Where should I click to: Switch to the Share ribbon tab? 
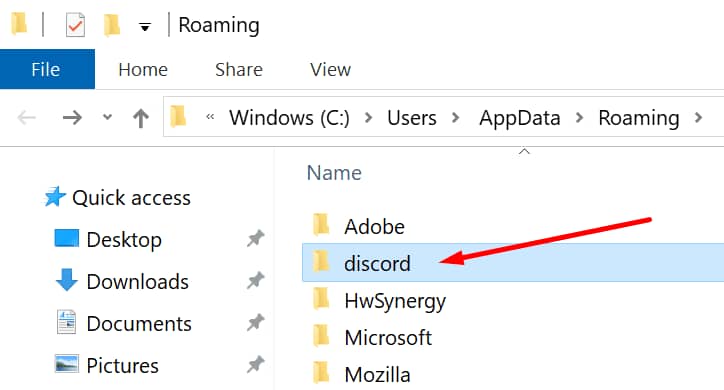point(239,70)
